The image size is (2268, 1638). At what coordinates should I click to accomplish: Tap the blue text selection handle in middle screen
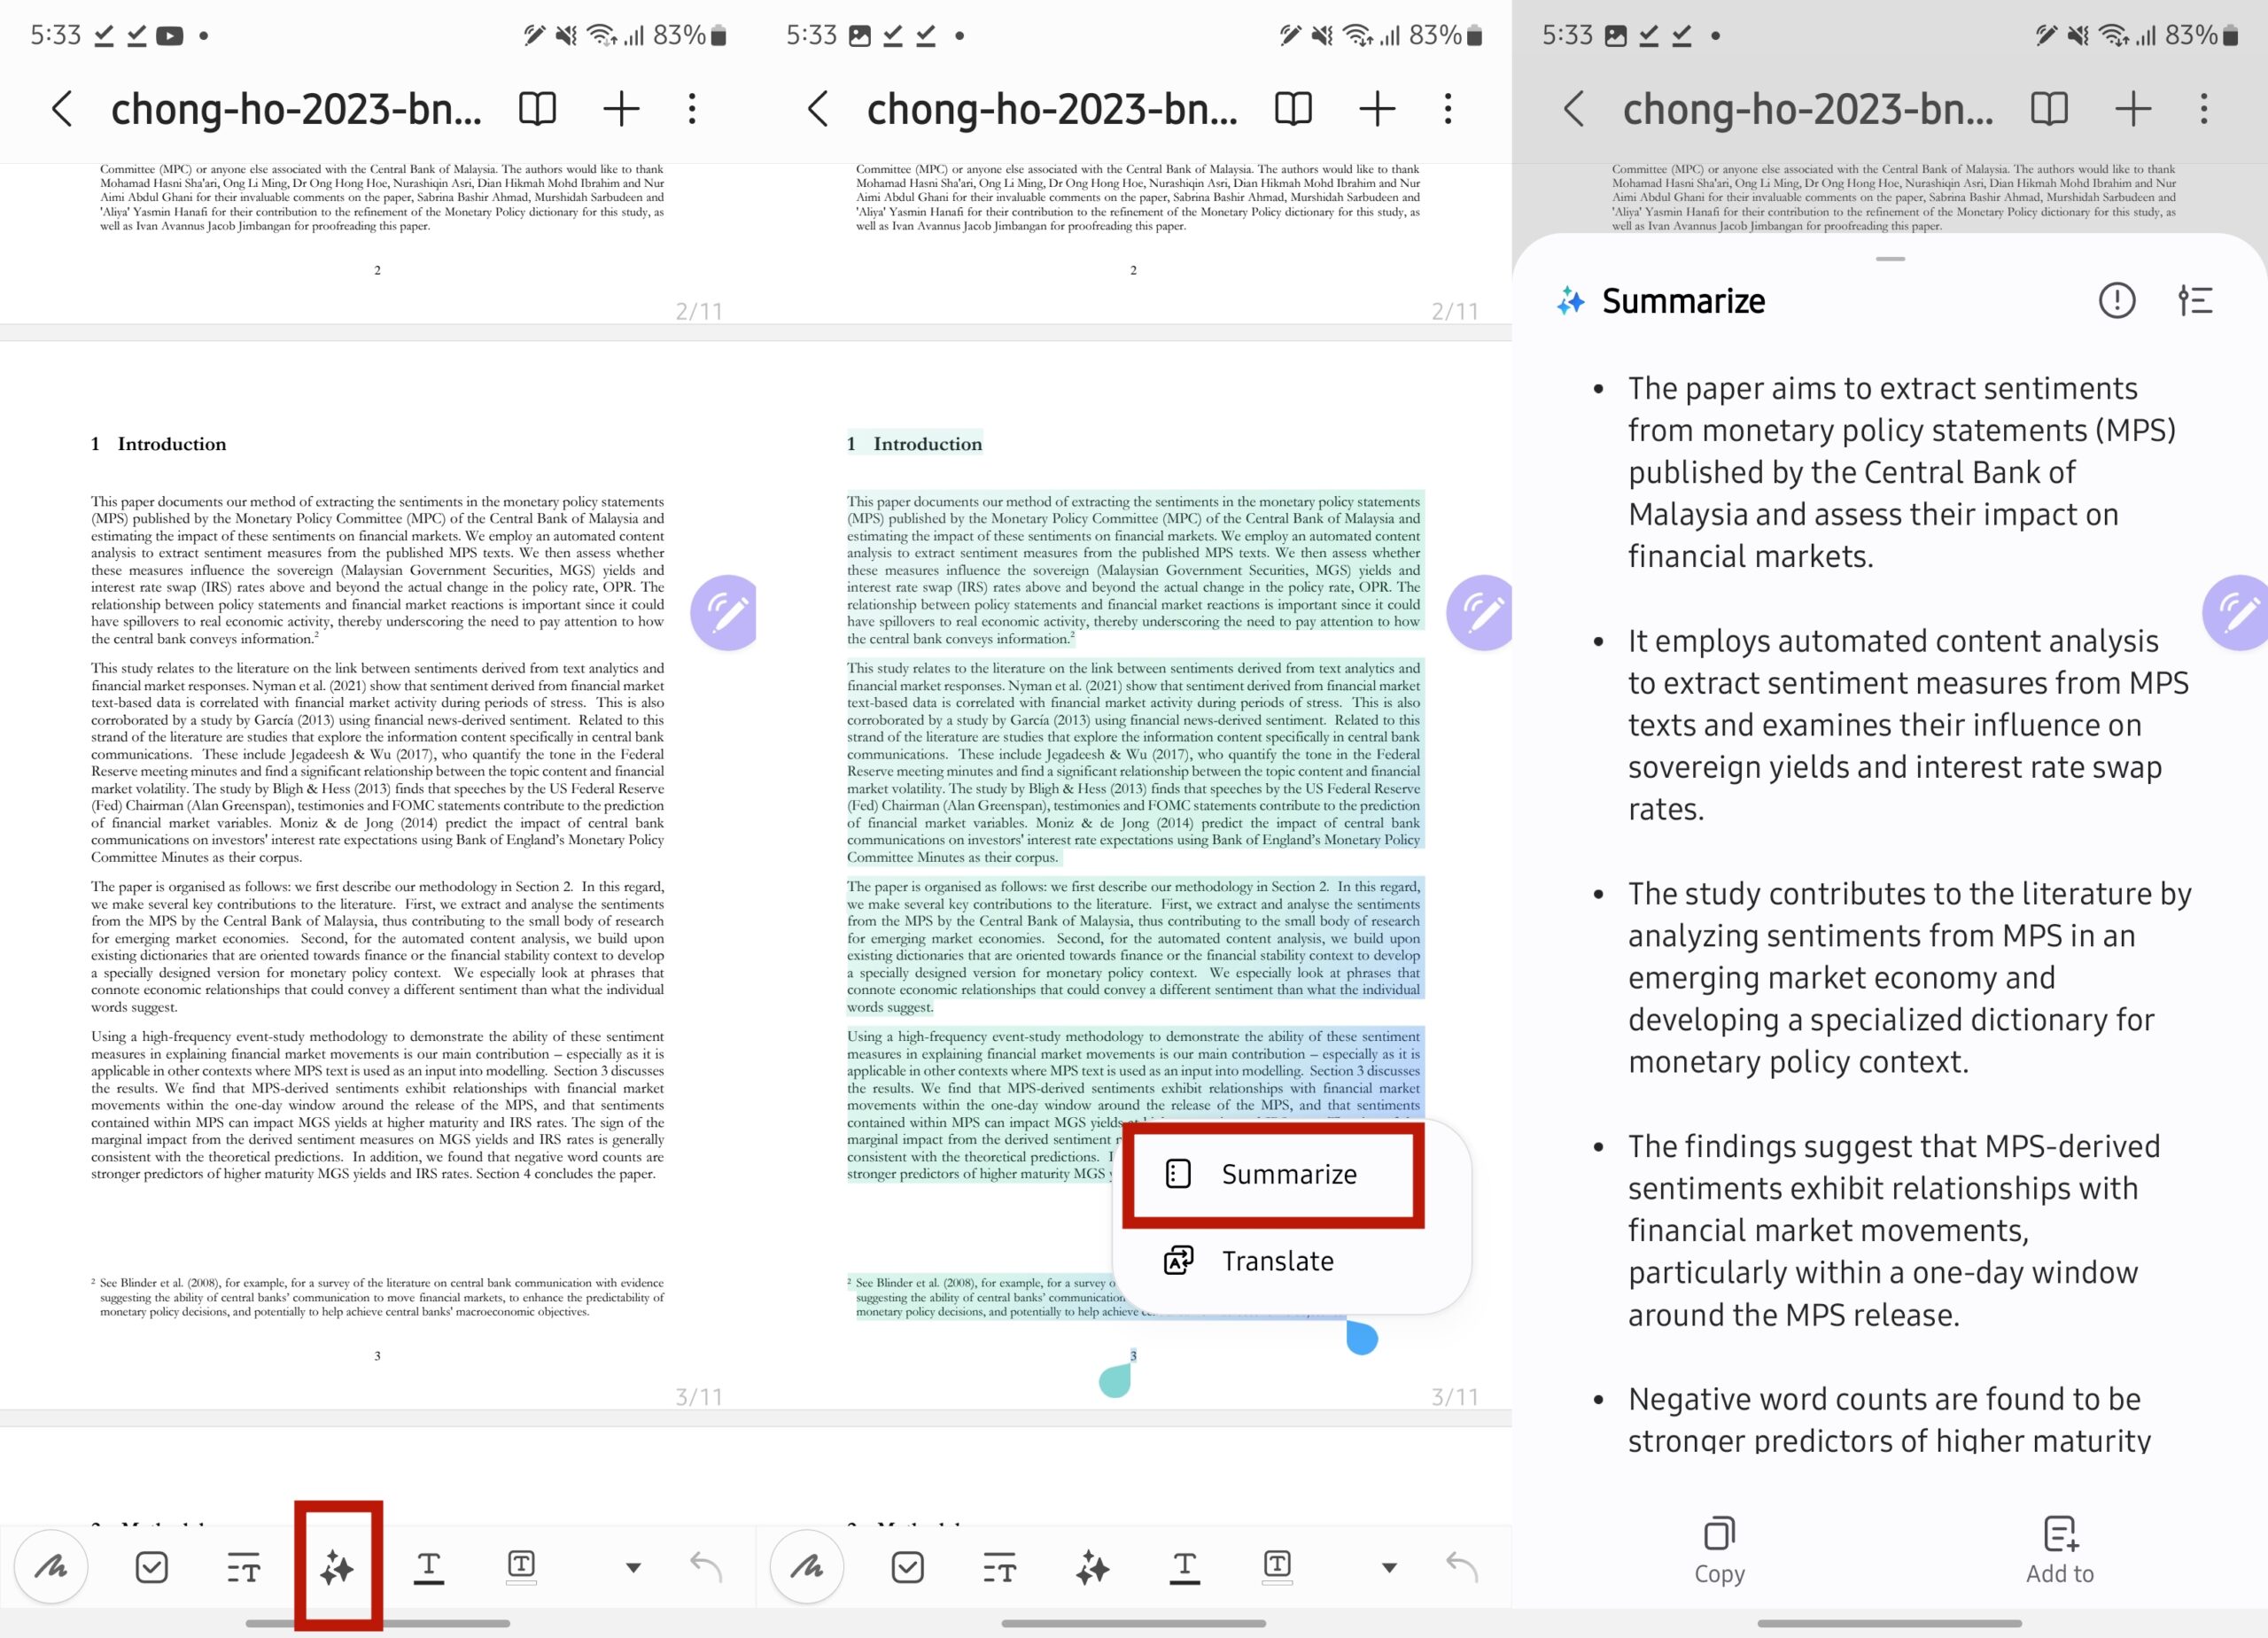(1361, 1337)
